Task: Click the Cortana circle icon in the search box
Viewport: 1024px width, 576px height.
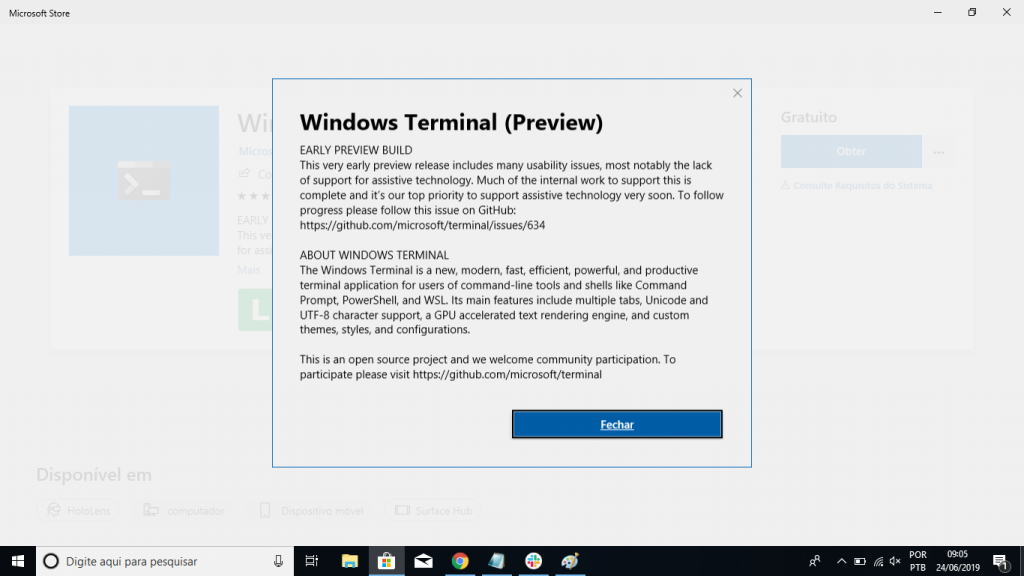Action: (x=51, y=561)
